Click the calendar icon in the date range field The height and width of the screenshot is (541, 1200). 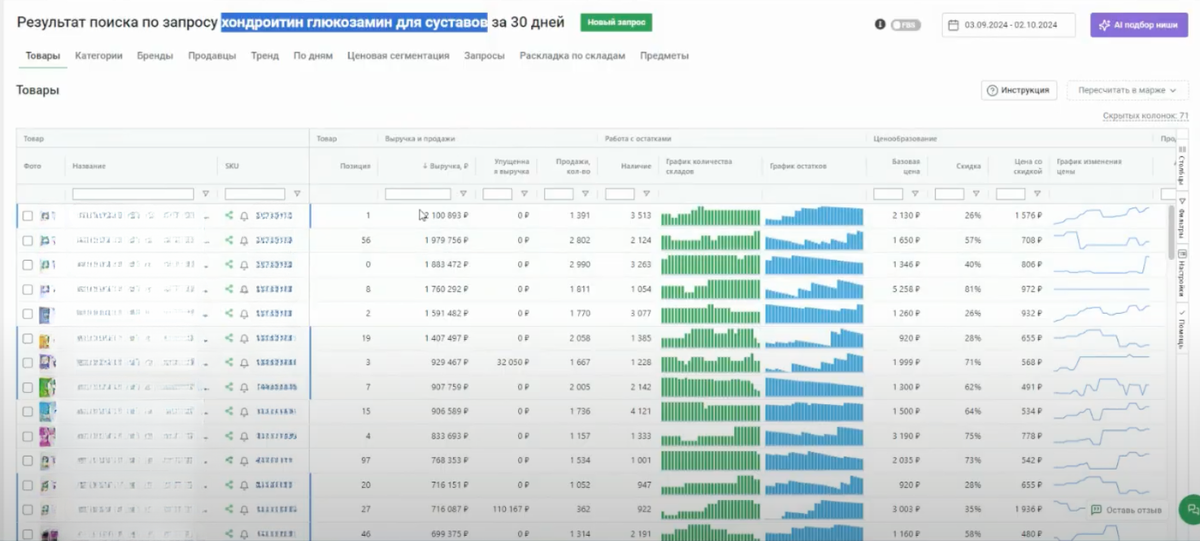955,24
